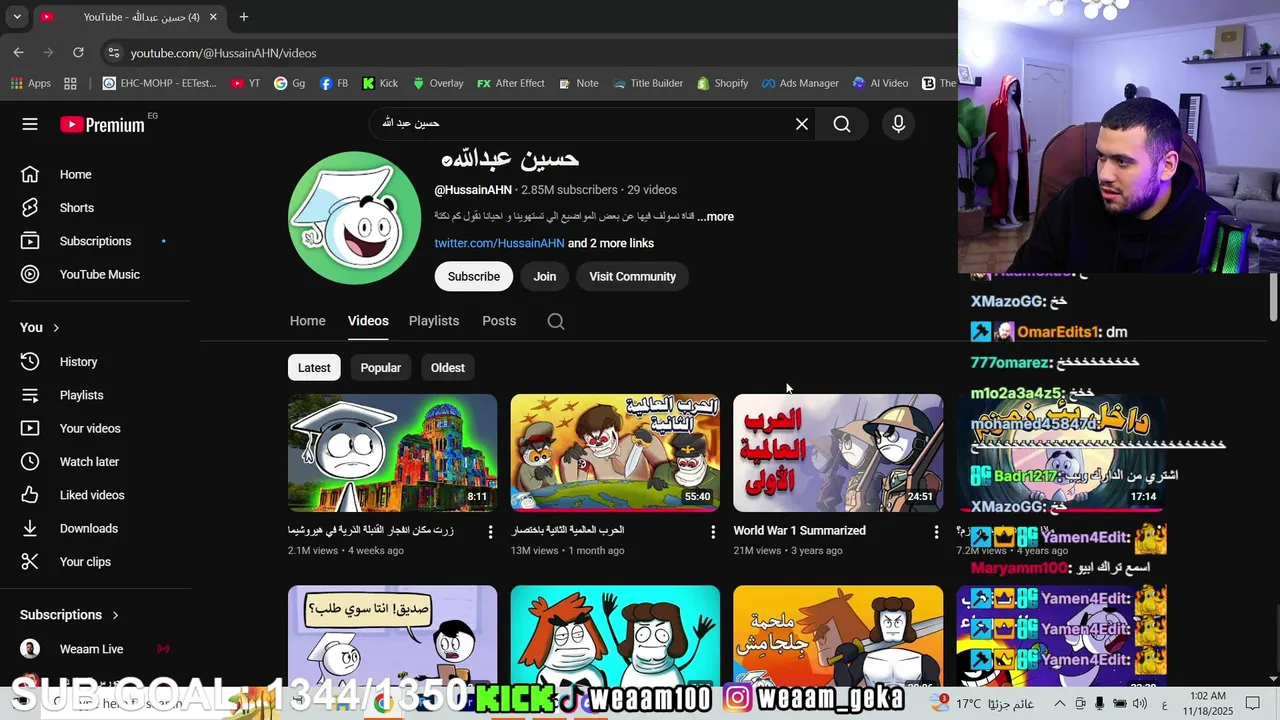1280x720 pixels.
Task: Click the Join membership button
Action: point(545,277)
